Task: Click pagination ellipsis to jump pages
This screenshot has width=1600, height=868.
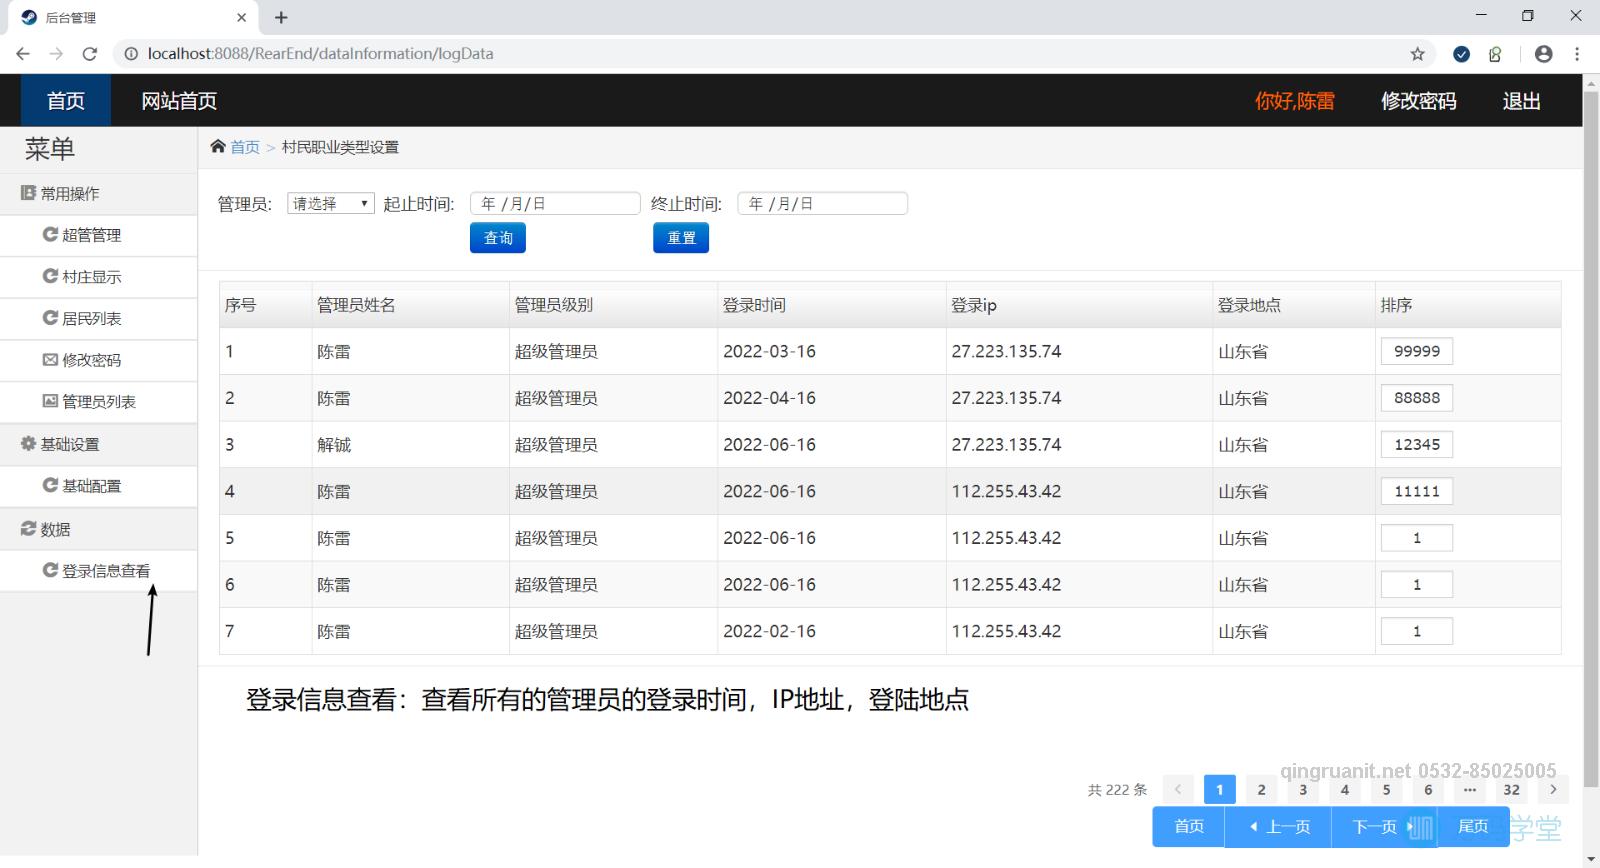Action: tap(1470, 789)
